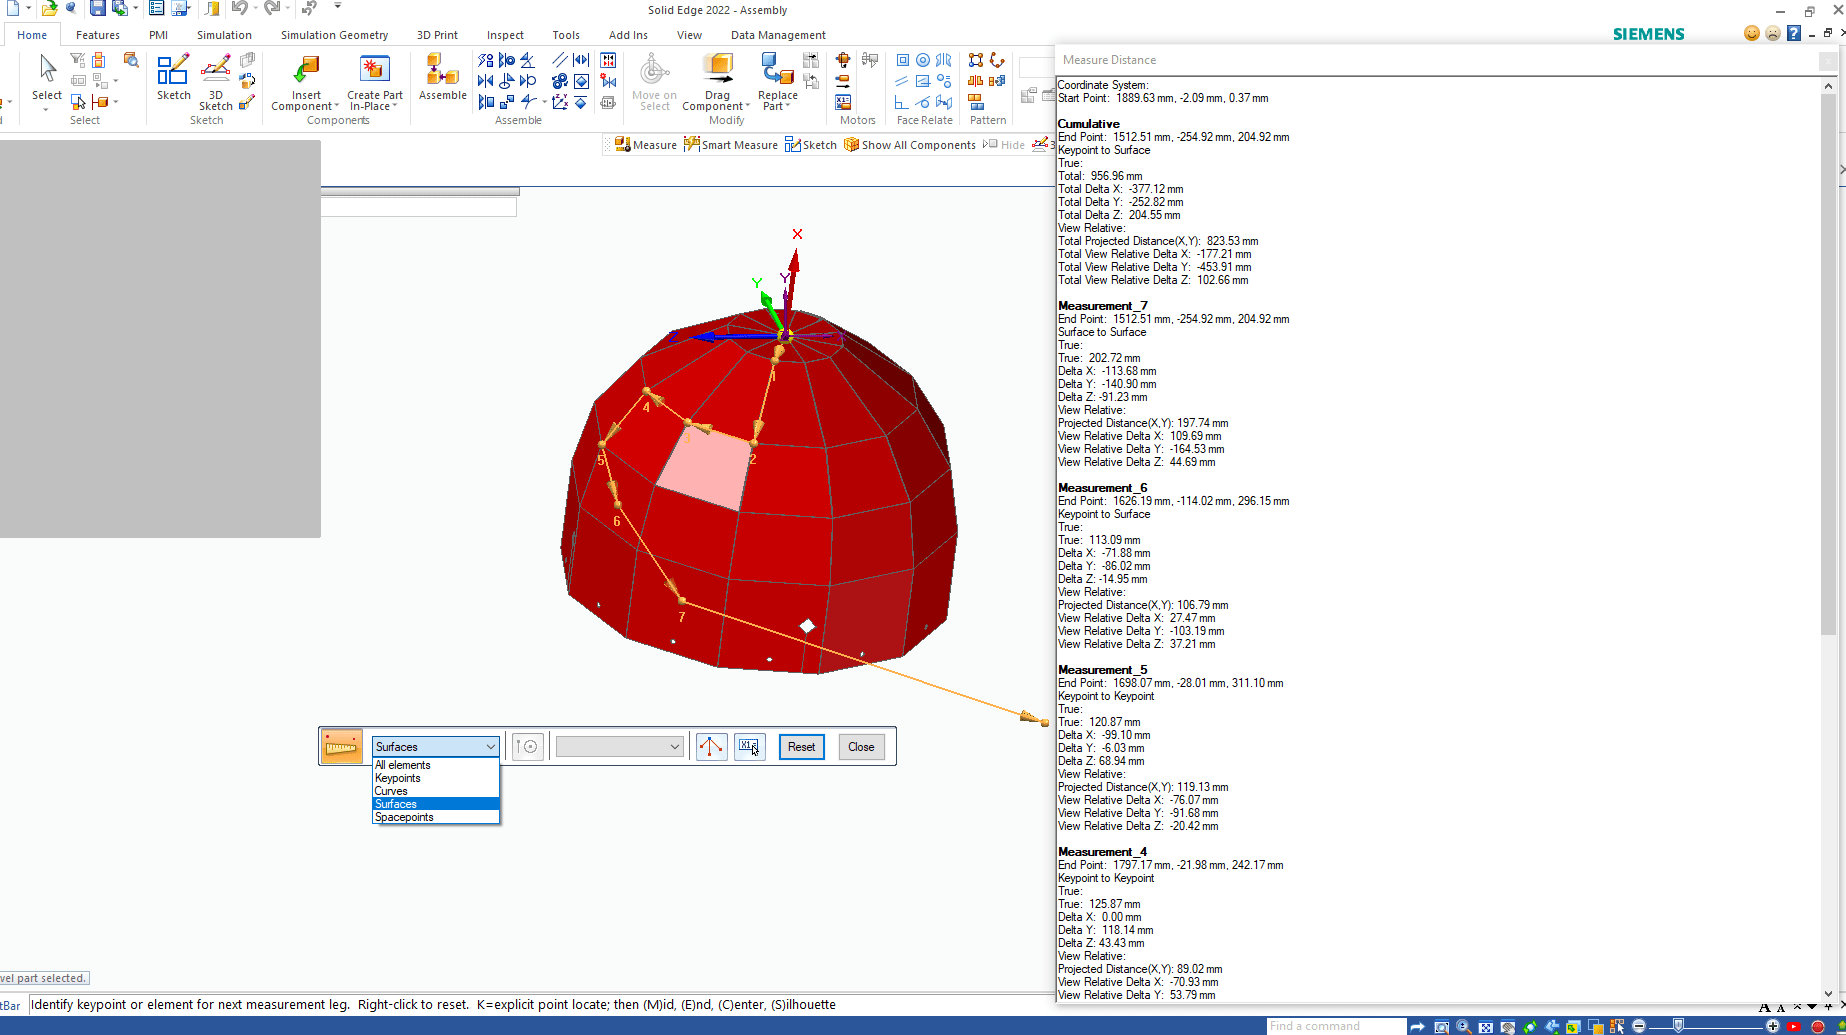The image size is (1846, 1035).
Task: Open the Inspect ribbon tab
Action: 505,35
